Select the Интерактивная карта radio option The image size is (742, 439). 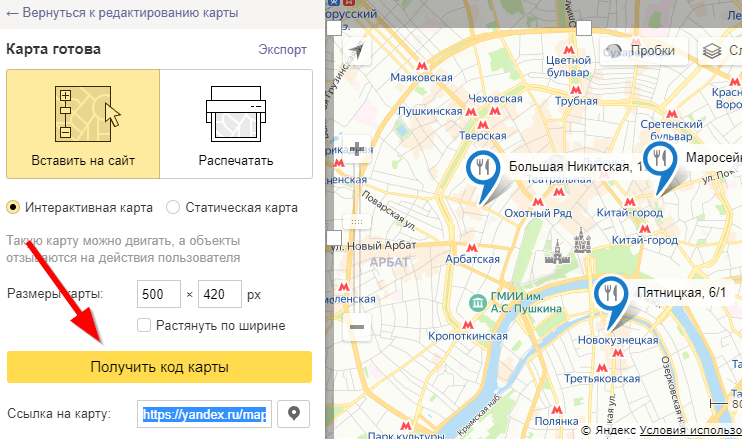pos(14,208)
